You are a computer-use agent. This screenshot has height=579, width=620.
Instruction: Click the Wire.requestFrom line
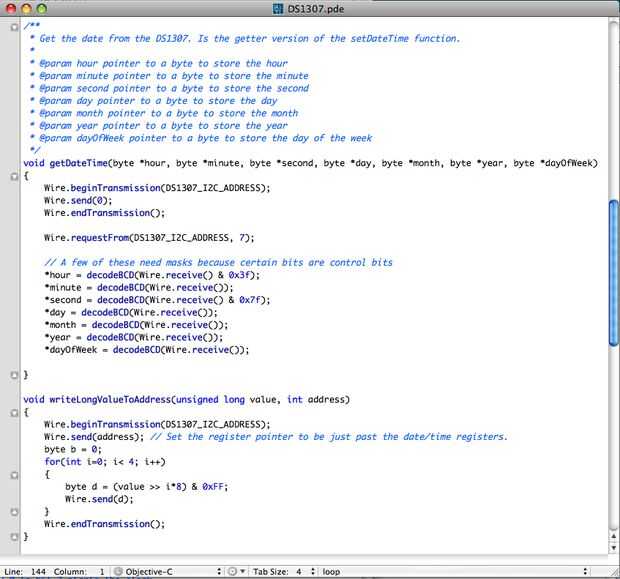click(x=149, y=238)
